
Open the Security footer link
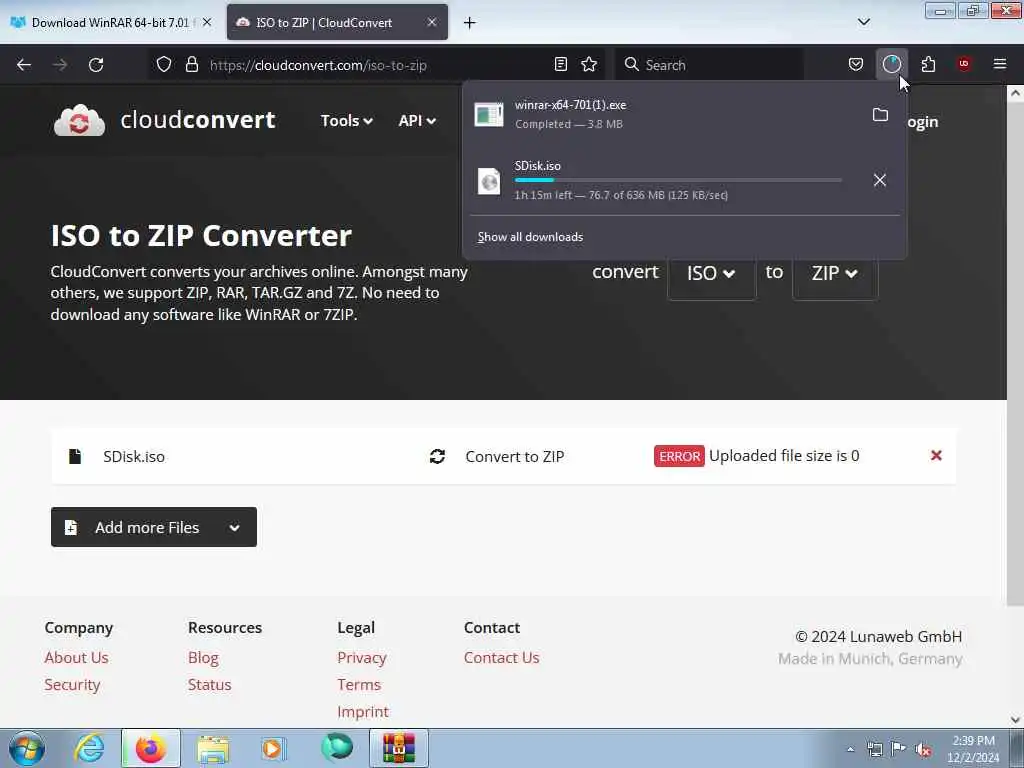tap(72, 684)
